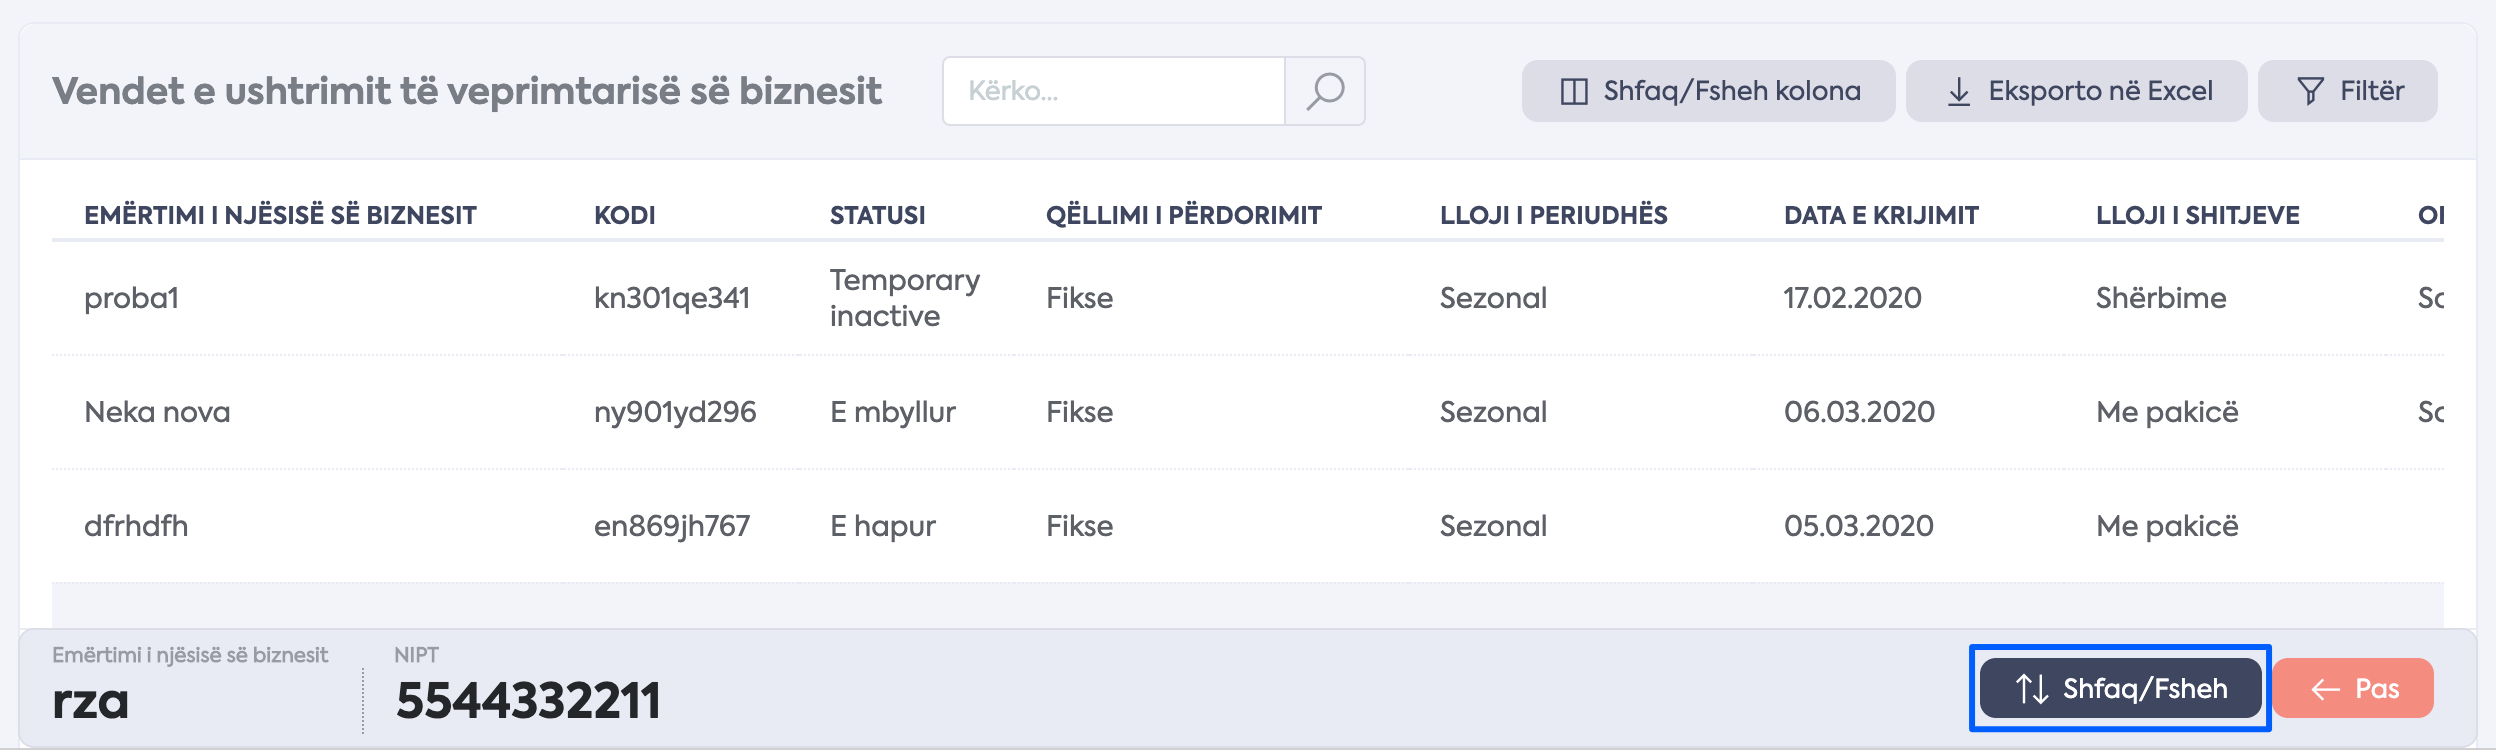2496x750 pixels.
Task: Click the columns icon in Shfaq/Fsheh kolona
Action: point(1574,92)
